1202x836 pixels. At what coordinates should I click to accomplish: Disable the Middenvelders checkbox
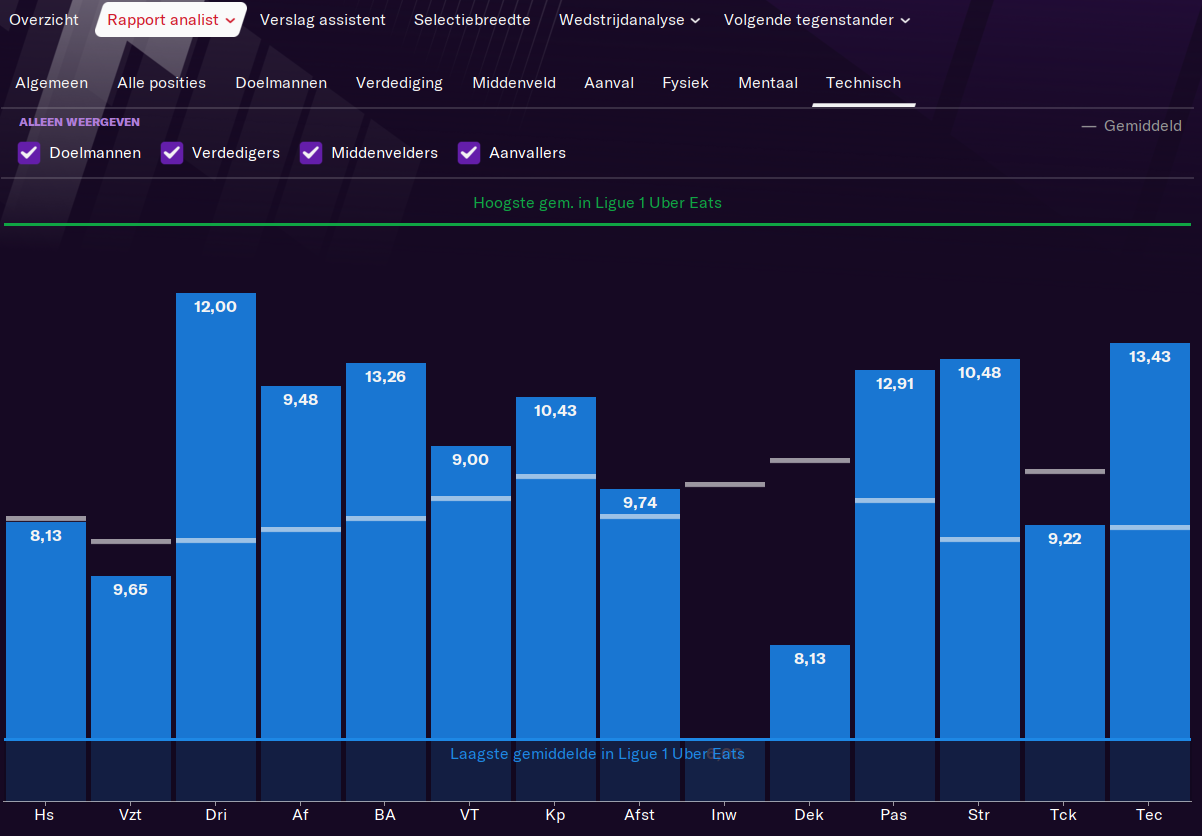click(x=311, y=153)
